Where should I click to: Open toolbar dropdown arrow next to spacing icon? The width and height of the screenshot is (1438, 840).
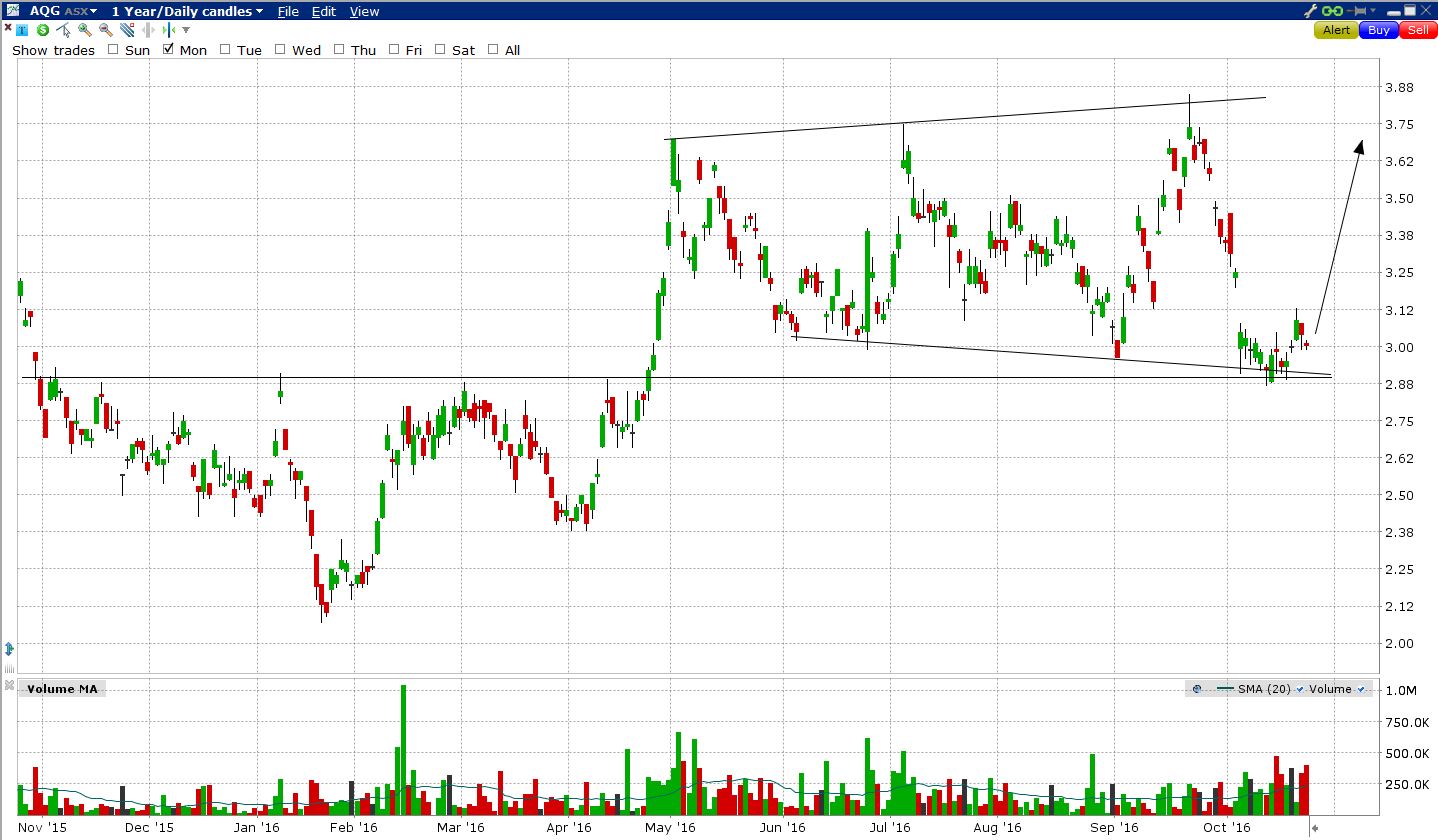(x=186, y=30)
